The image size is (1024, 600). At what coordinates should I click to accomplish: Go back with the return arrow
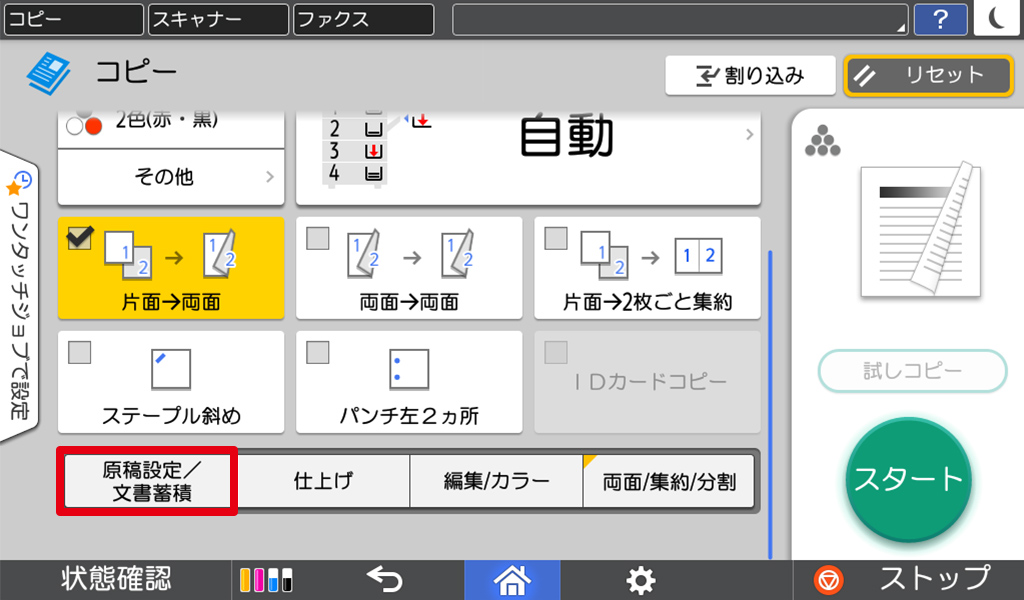tap(384, 579)
